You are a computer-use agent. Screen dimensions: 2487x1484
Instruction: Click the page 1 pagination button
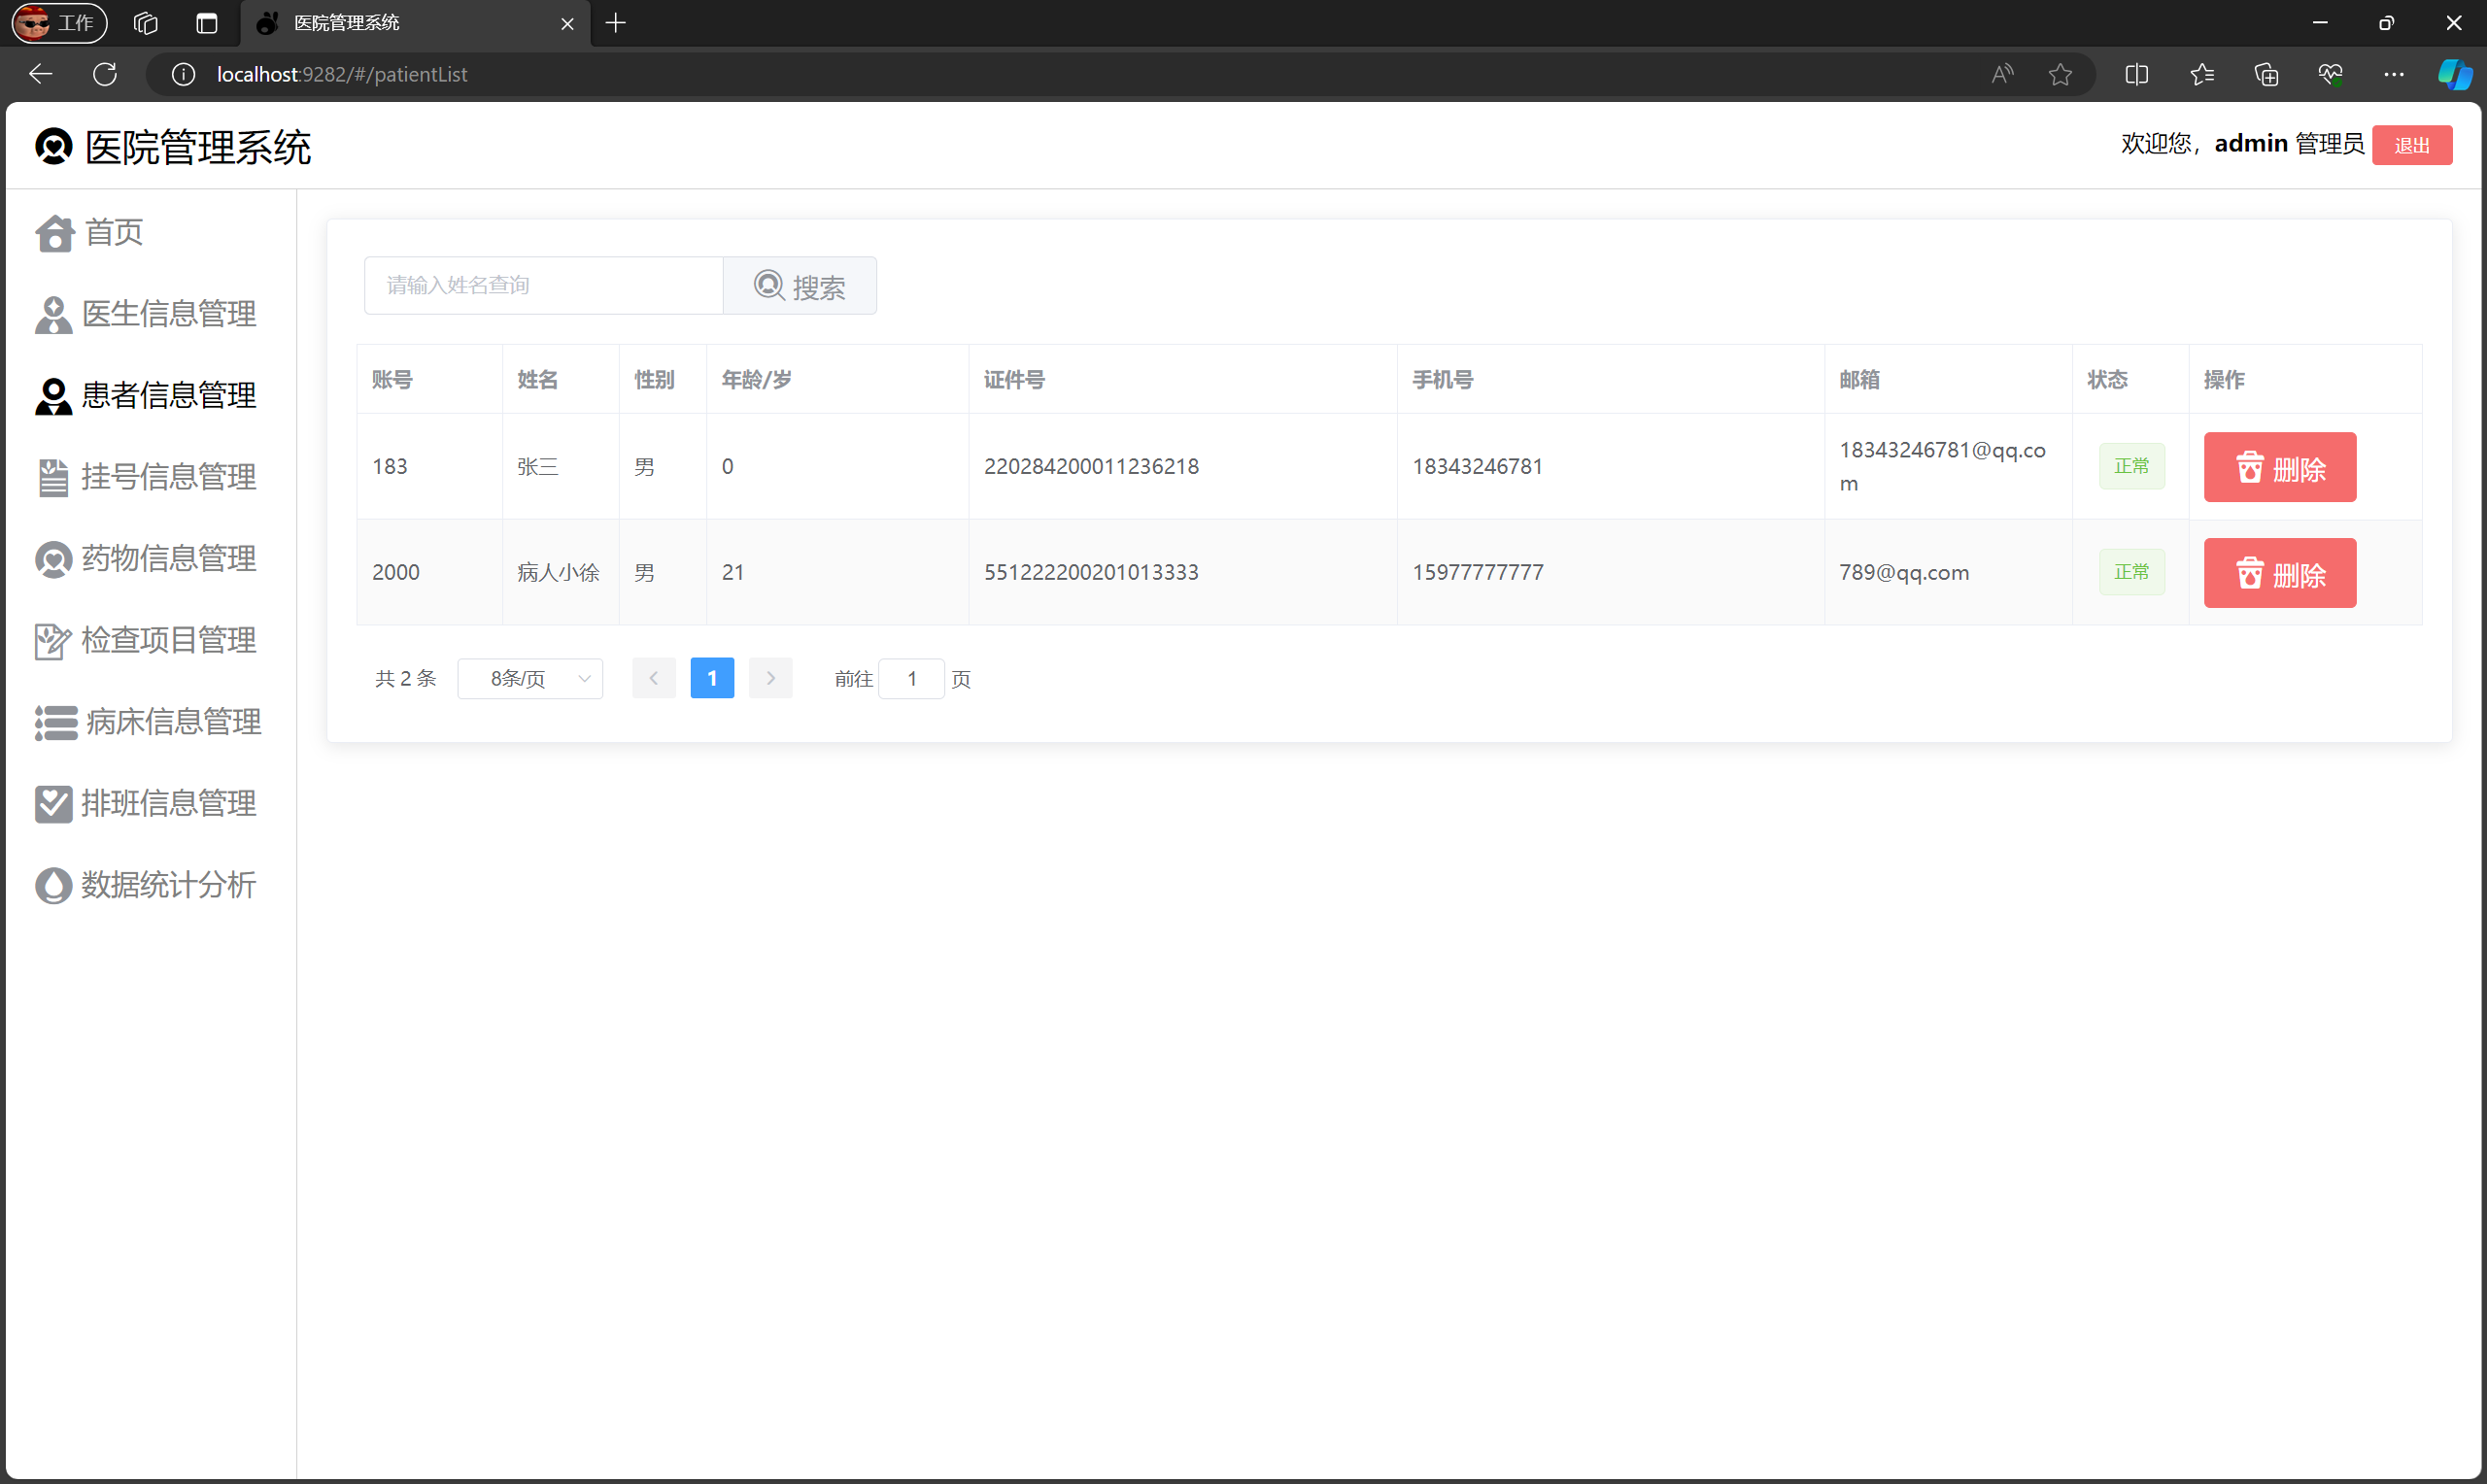pyautogui.click(x=712, y=679)
